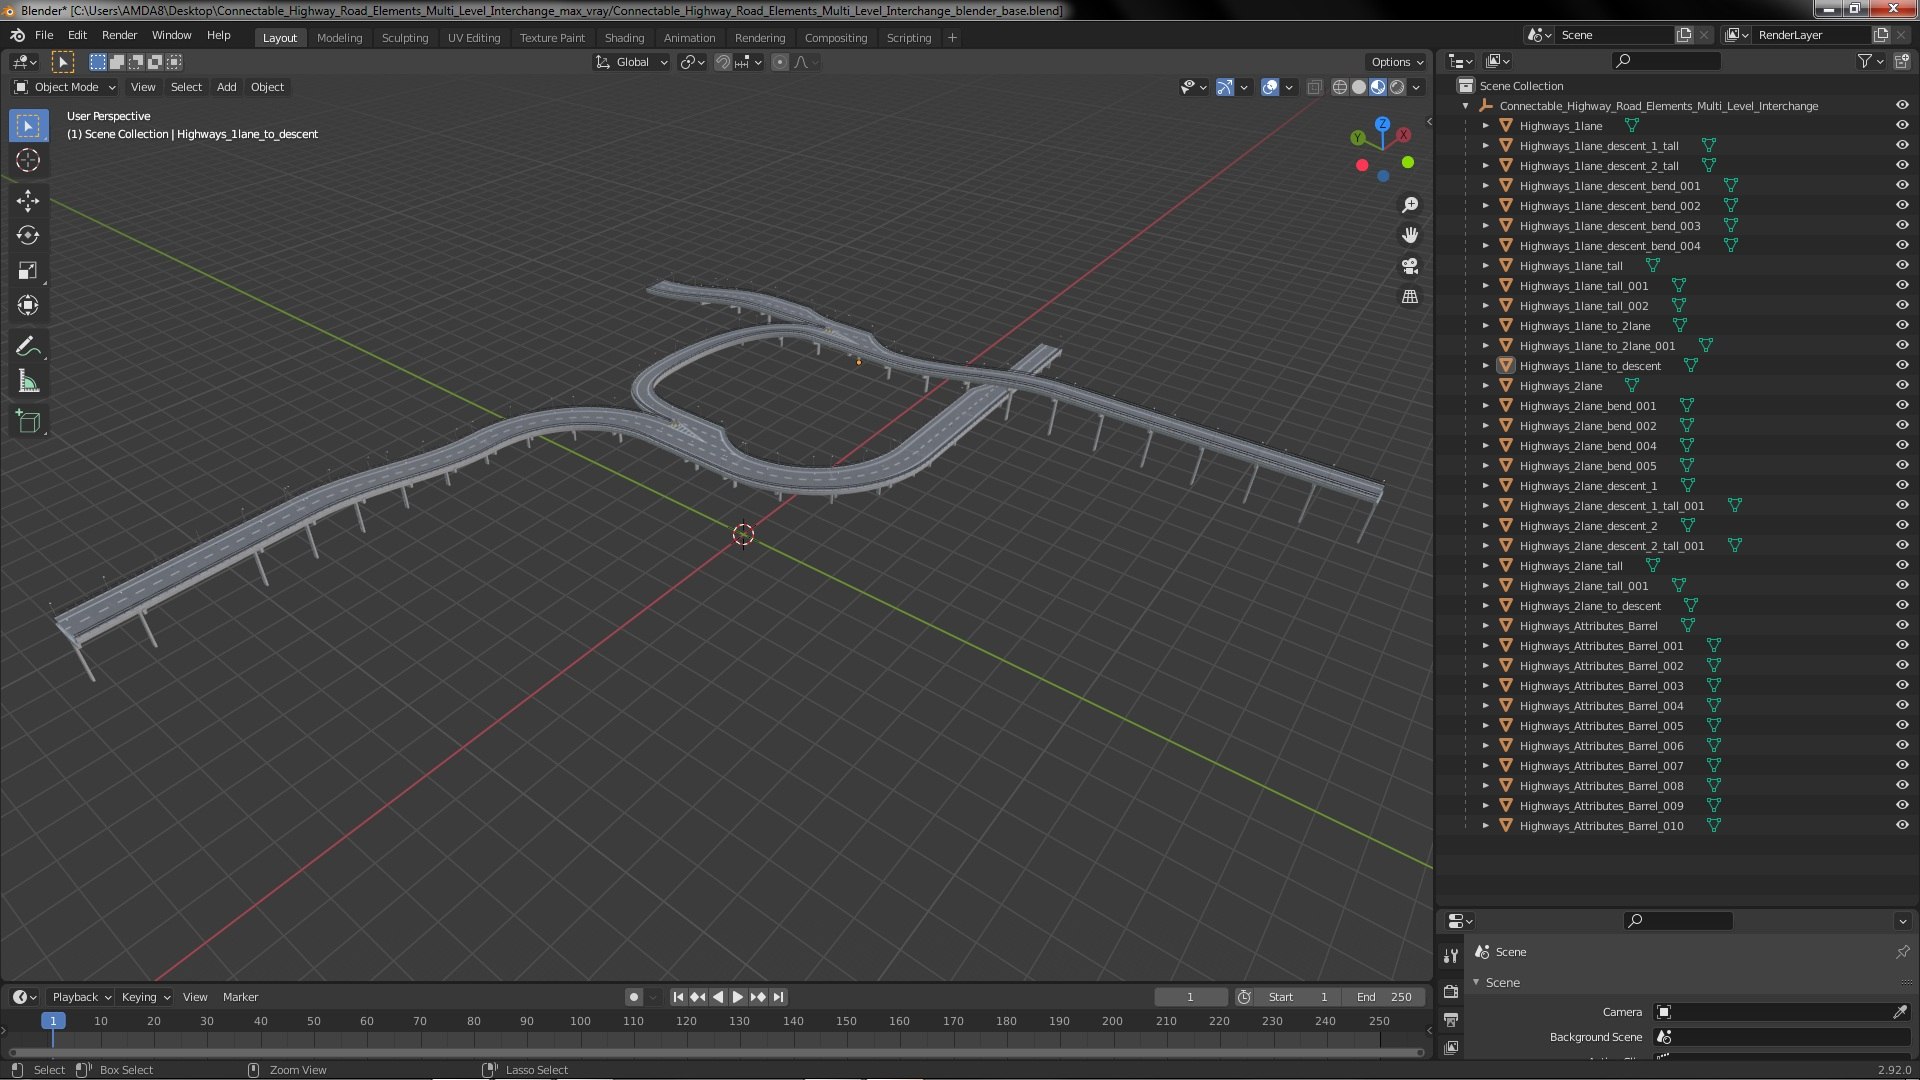Select the Transform tool
This screenshot has height=1080, width=1920.
click(x=28, y=306)
